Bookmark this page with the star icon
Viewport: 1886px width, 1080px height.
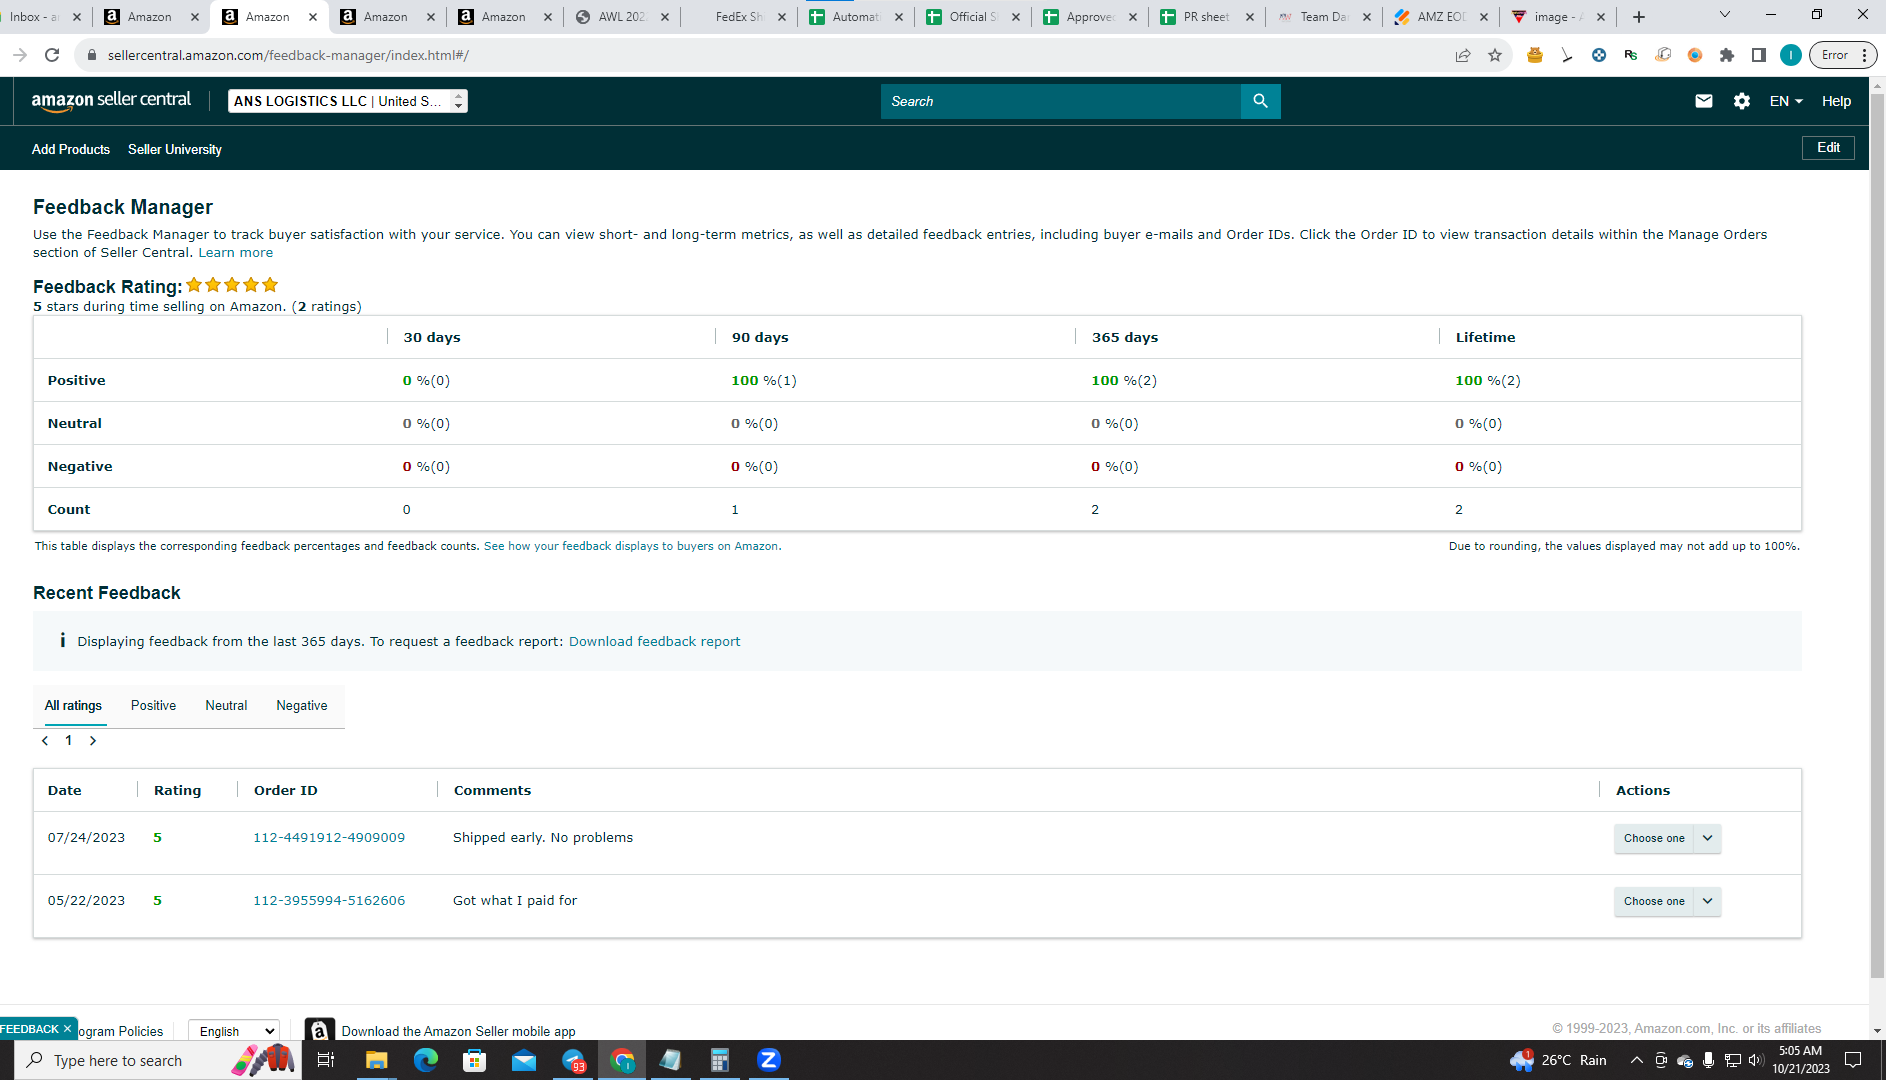pyautogui.click(x=1495, y=55)
